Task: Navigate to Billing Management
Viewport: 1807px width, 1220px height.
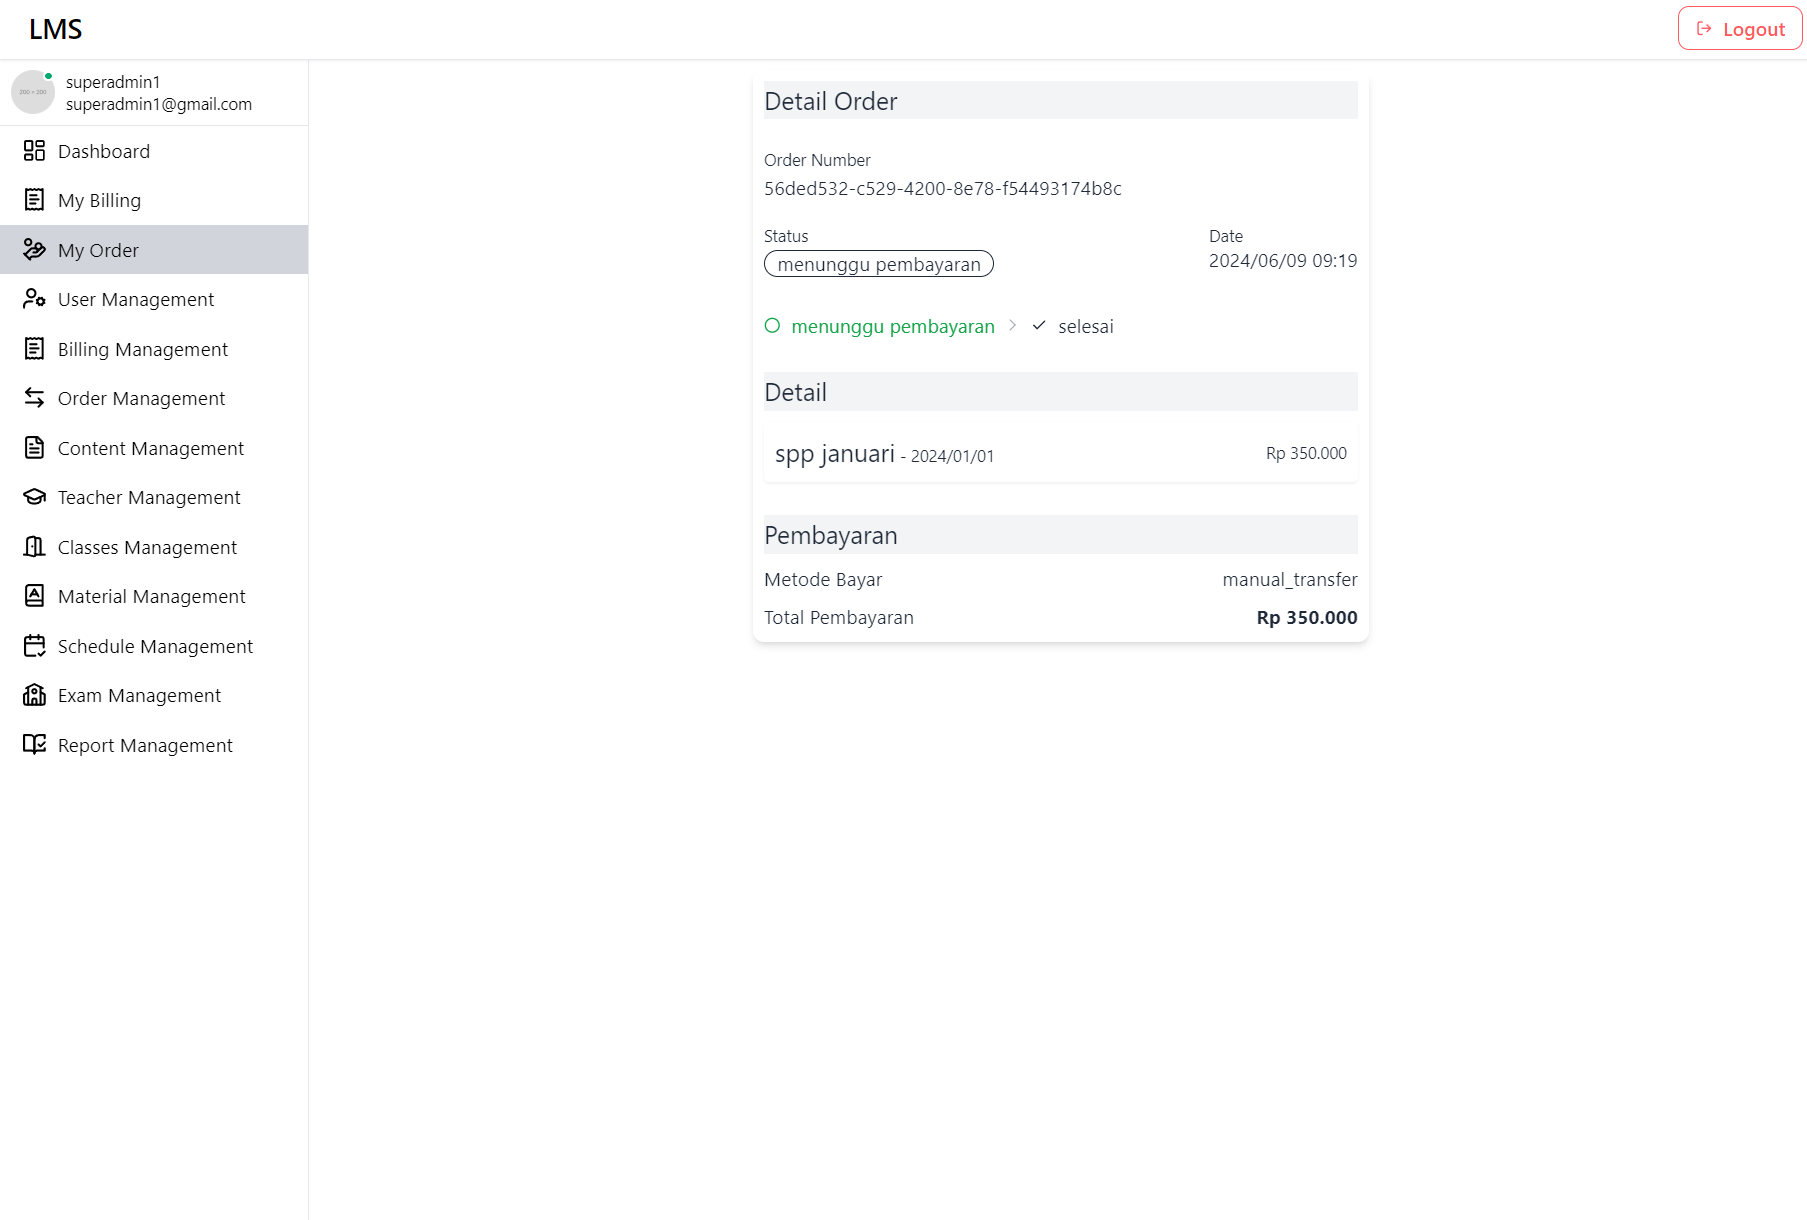Action: [154, 349]
